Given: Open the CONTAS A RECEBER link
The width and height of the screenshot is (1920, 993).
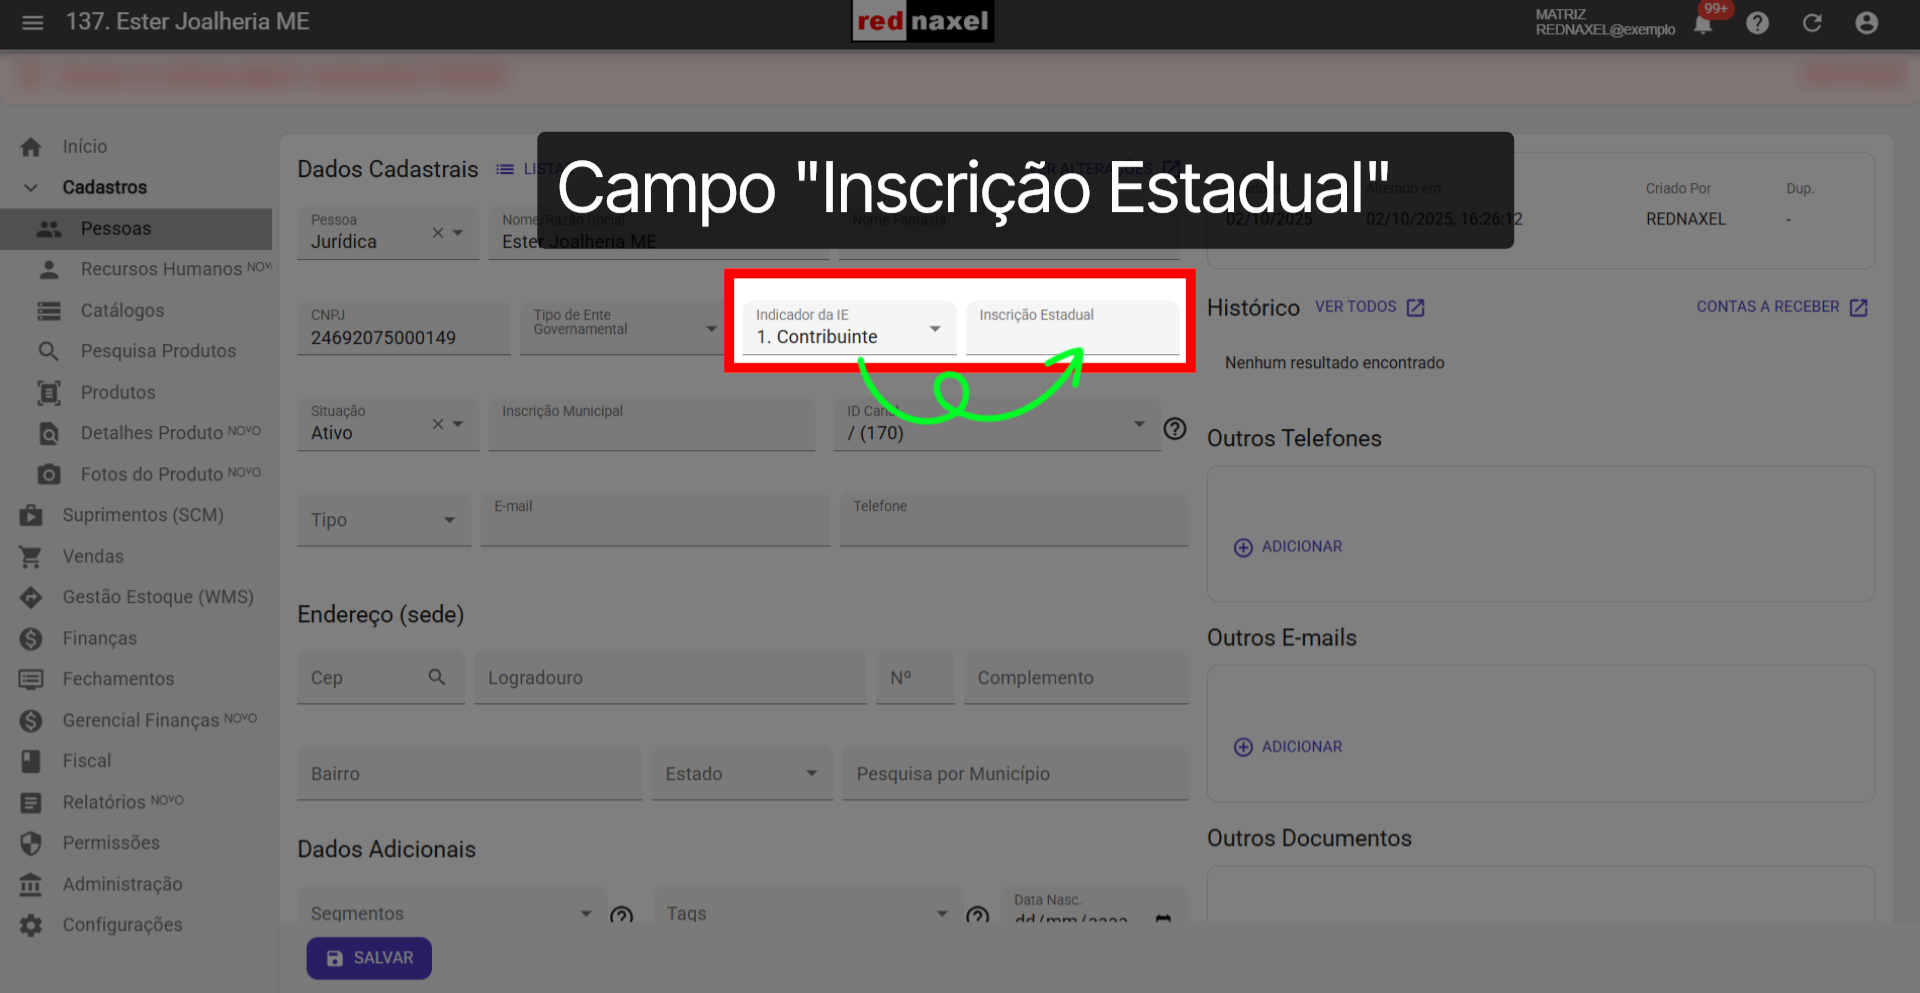Looking at the screenshot, I should [1768, 307].
